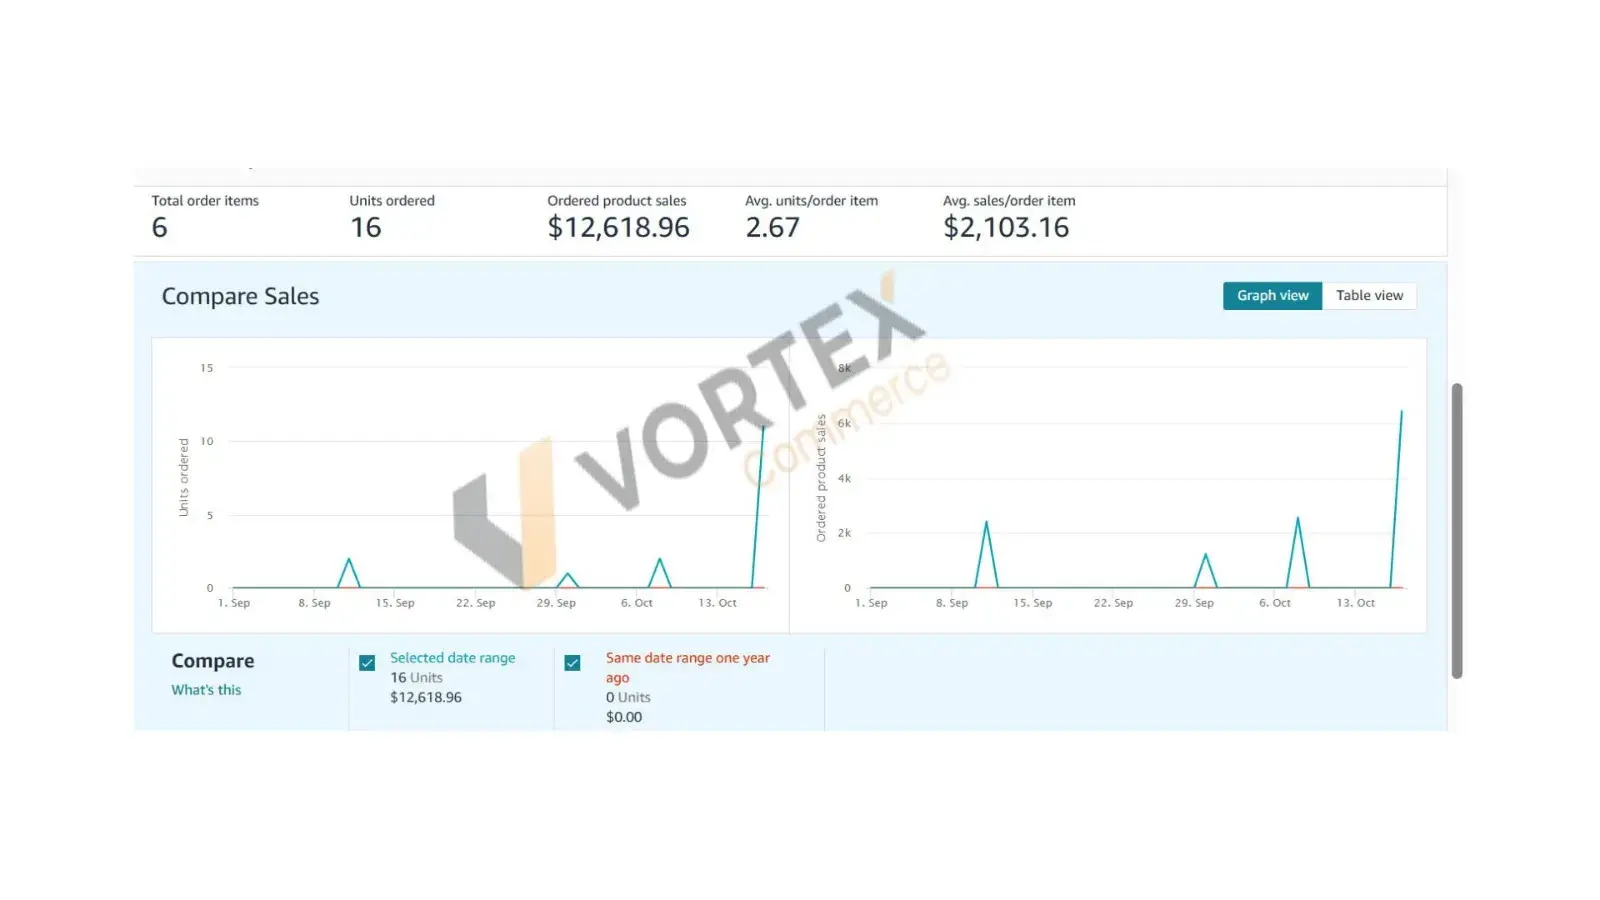The image size is (1600, 900).
Task: Click the Compare Sales heading
Action: coord(240,297)
